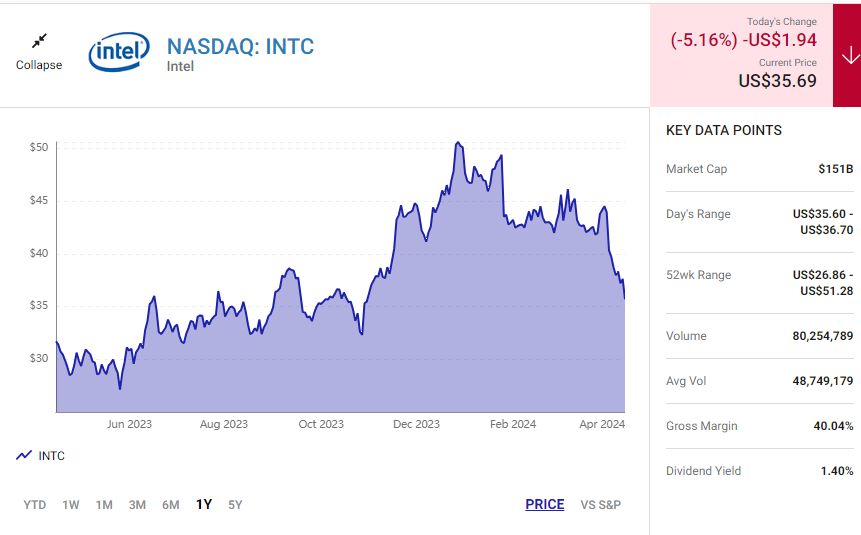Screen dimensions: 861x535
Task: Select the 6M time range
Action: pos(171,505)
